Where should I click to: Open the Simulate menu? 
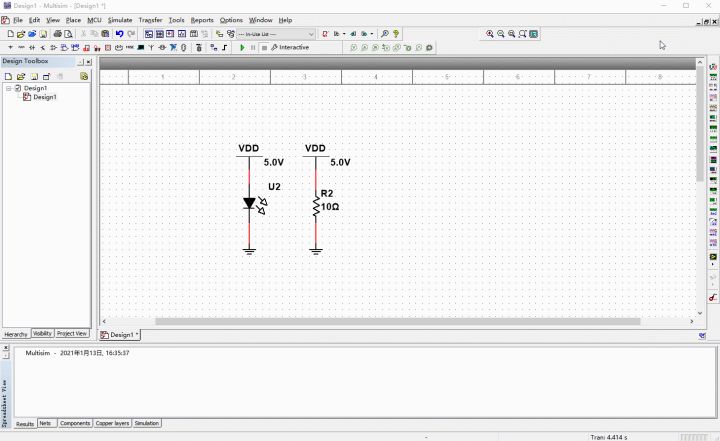pos(120,20)
